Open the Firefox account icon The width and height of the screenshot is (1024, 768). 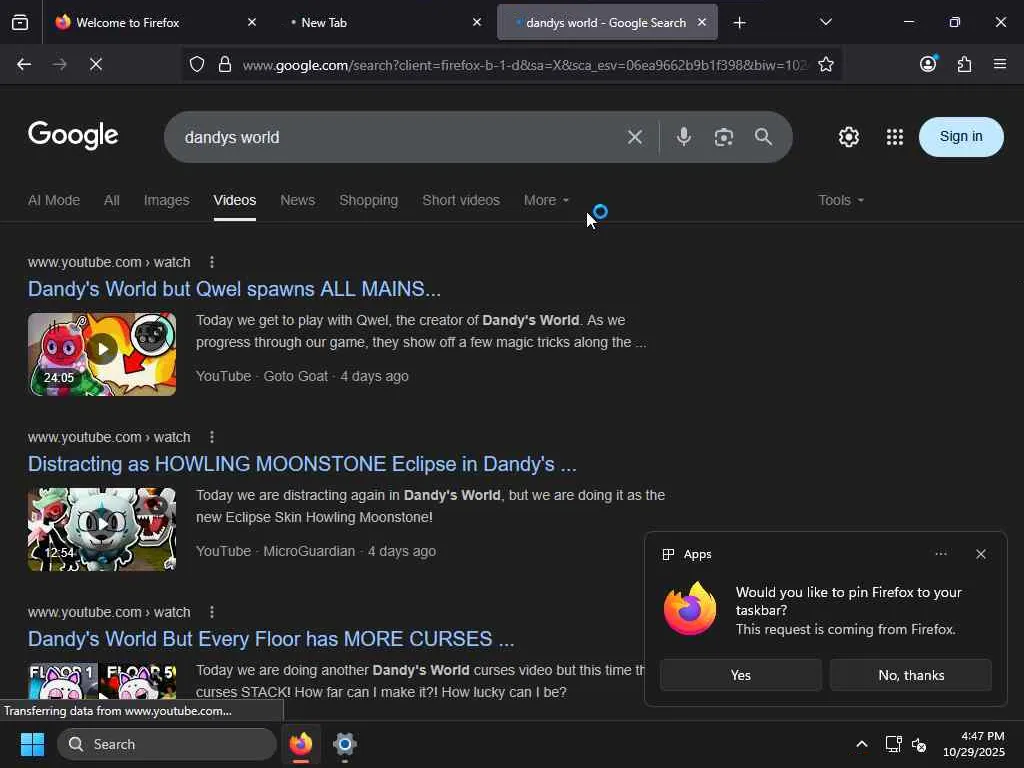pos(928,63)
